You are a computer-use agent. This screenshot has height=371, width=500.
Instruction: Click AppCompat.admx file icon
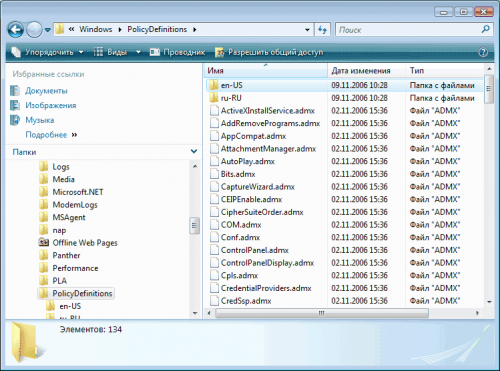click(x=214, y=136)
